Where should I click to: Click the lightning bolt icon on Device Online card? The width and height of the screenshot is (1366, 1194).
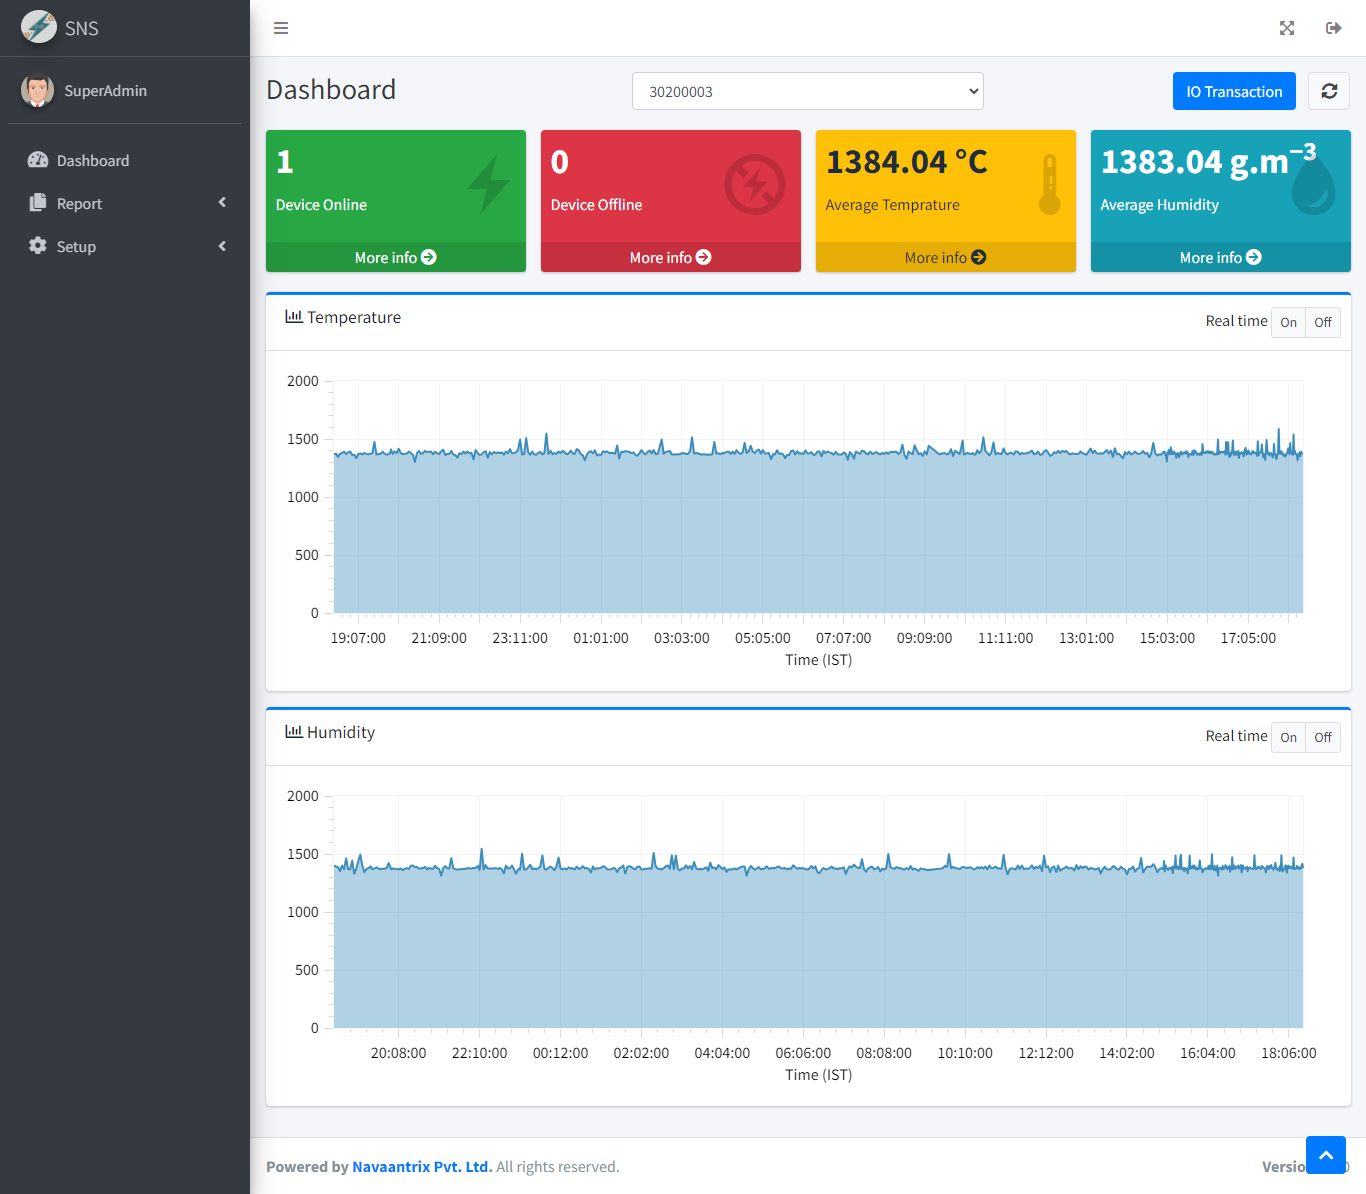[x=489, y=184]
